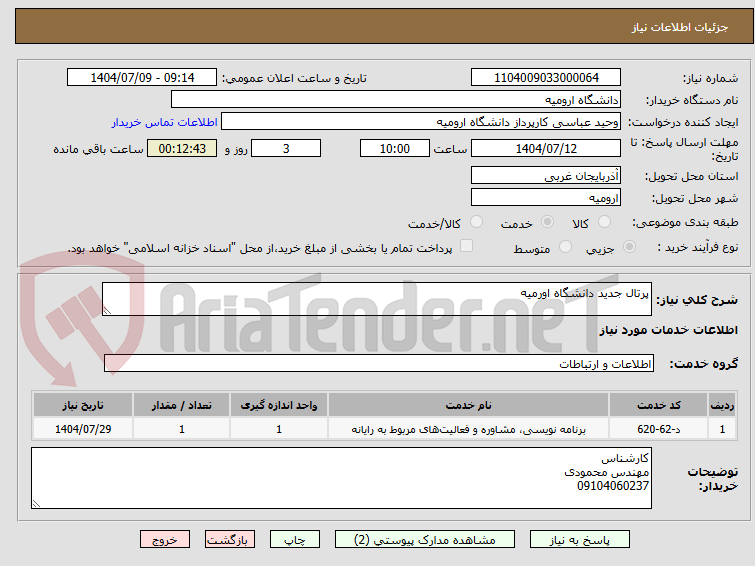
Task: Click the شماره نیاز label
Action: [710, 78]
